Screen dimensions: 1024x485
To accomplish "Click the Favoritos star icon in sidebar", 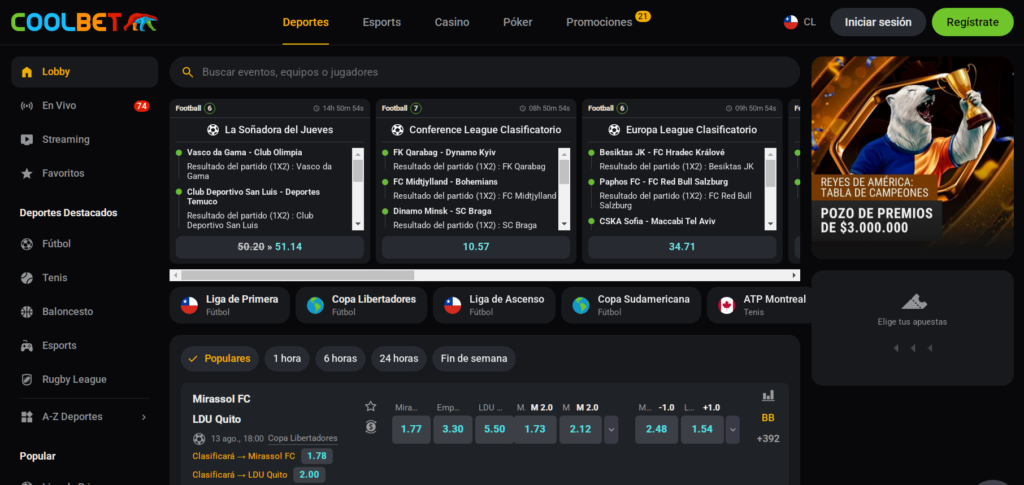I will tap(27, 174).
